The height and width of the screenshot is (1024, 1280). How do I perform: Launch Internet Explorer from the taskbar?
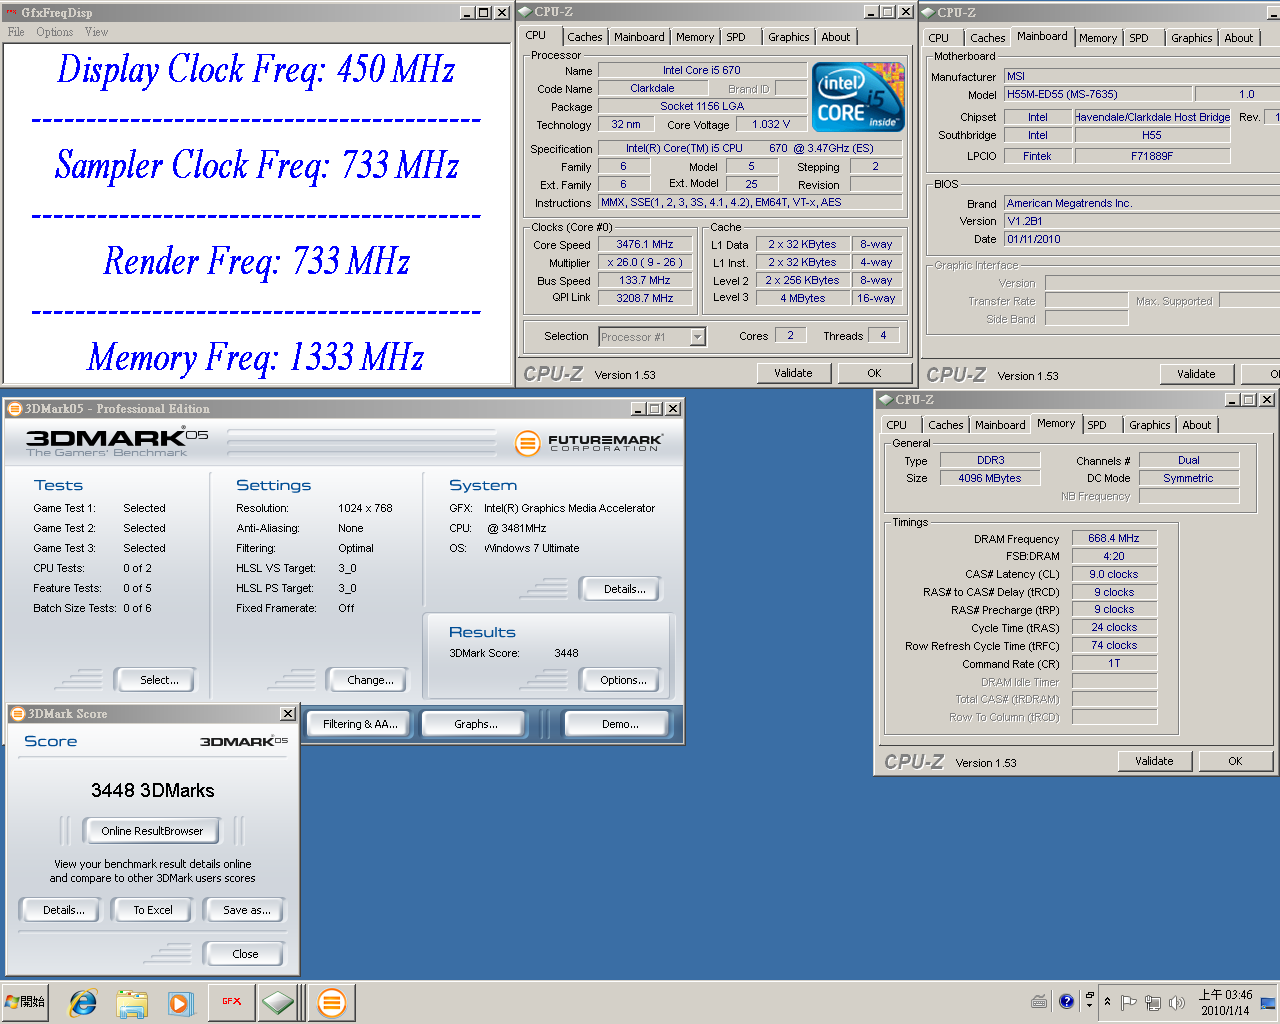coord(82,1002)
